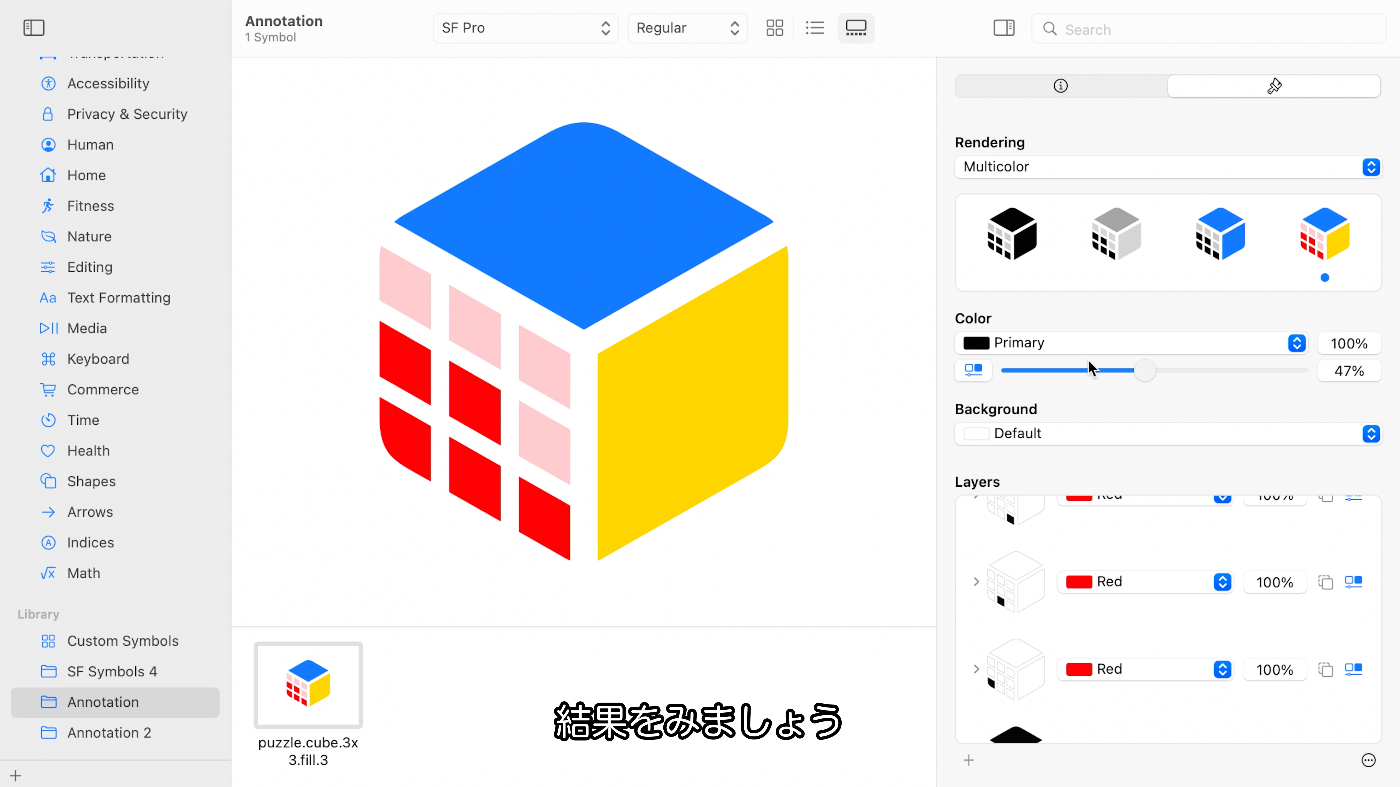The image size is (1400, 787).
Task: Select the Annotation collection
Action: (115, 702)
